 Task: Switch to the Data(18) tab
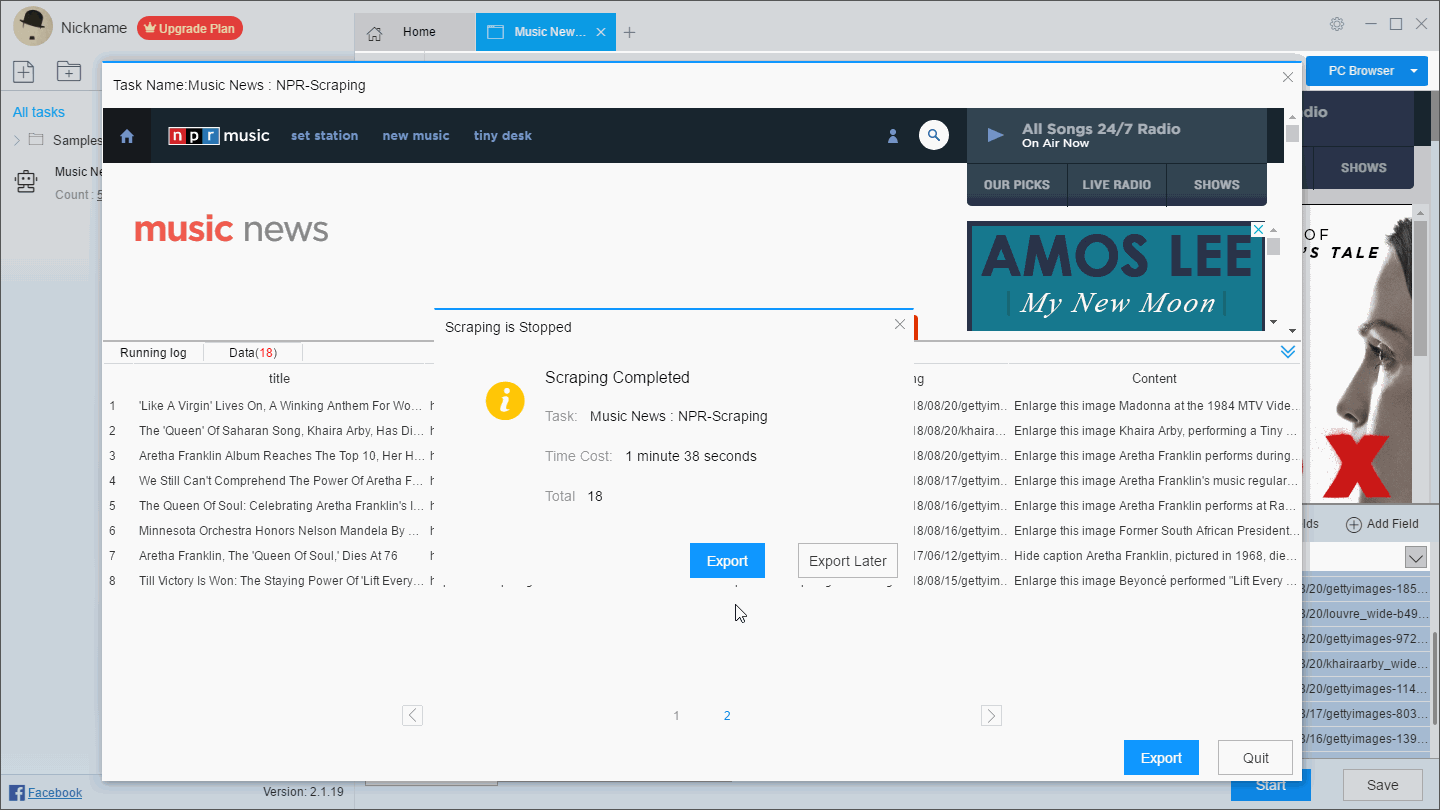pyautogui.click(x=253, y=353)
